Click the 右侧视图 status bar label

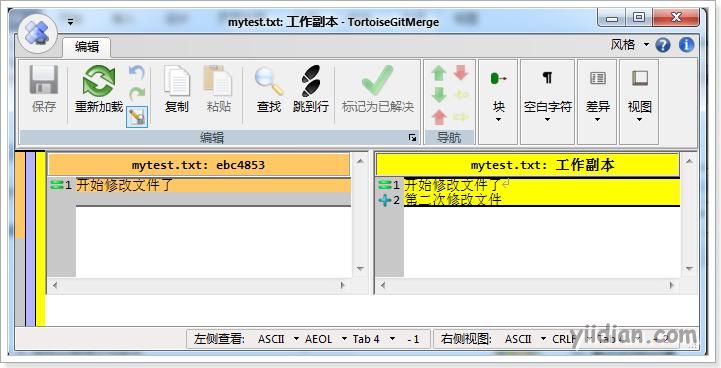[466, 339]
